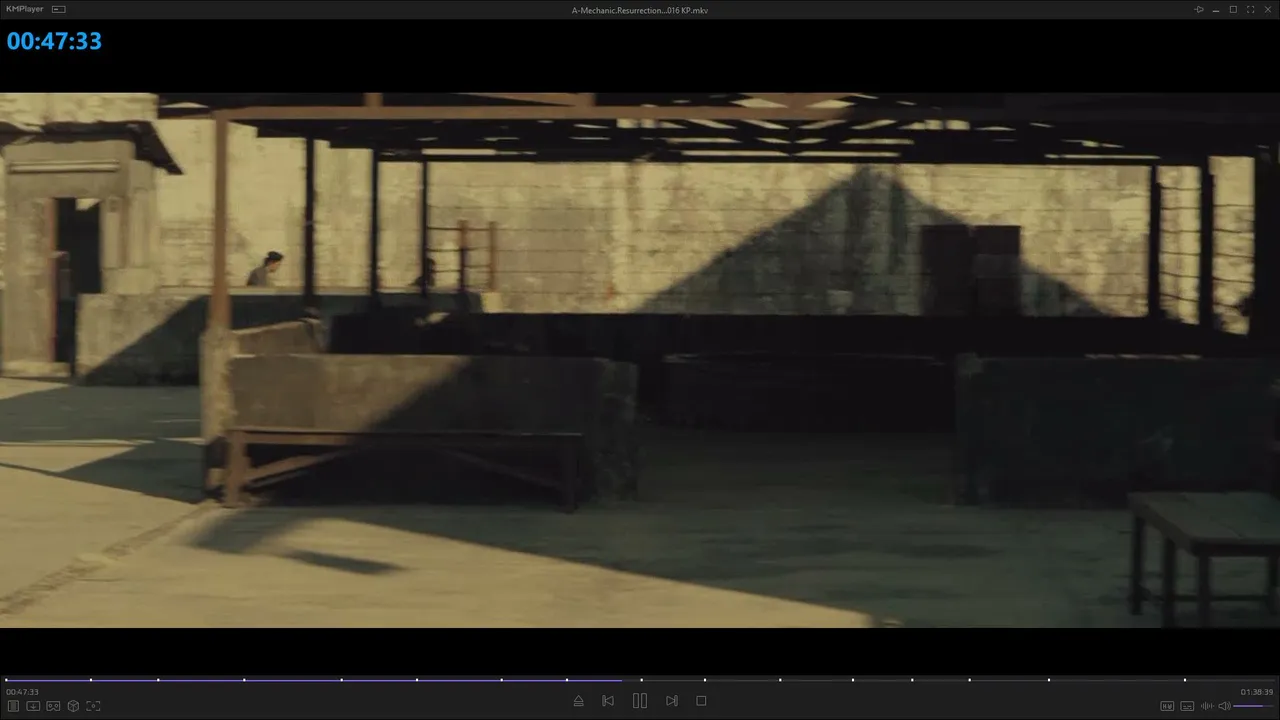Click the screen capture focus icon
The height and width of the screenshot is (720, 1280).
[x=93, y=706]
